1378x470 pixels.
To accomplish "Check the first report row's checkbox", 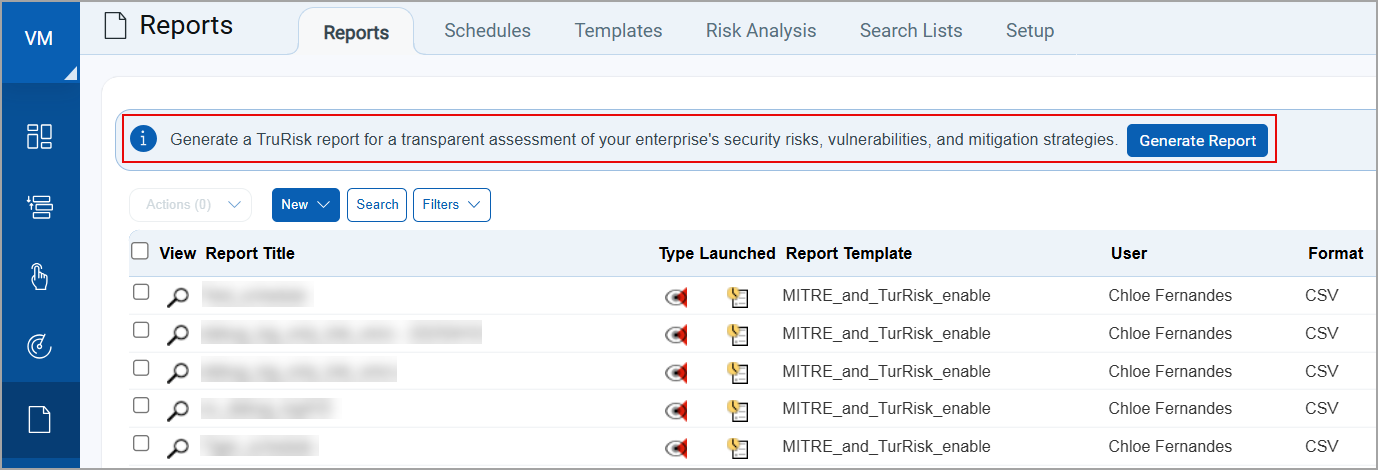I will [x=141, y=292].
